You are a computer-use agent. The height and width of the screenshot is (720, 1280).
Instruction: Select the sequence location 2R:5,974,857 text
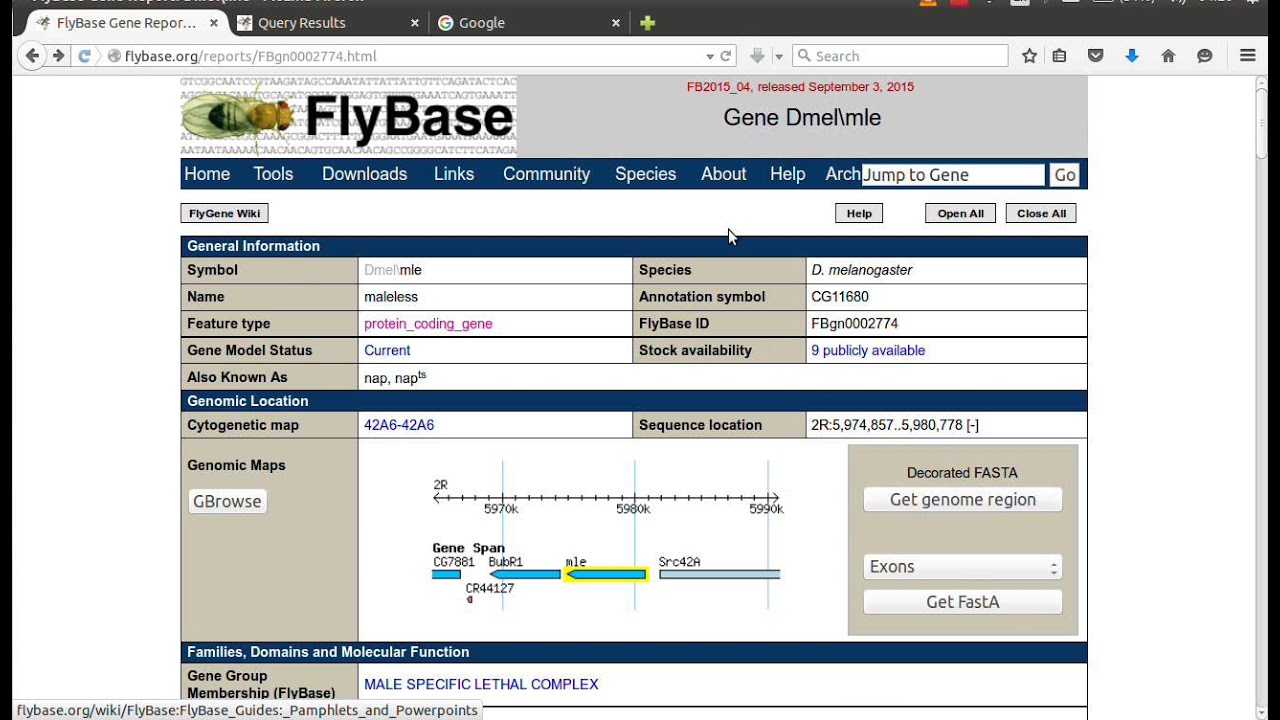(x=895, y=425)
